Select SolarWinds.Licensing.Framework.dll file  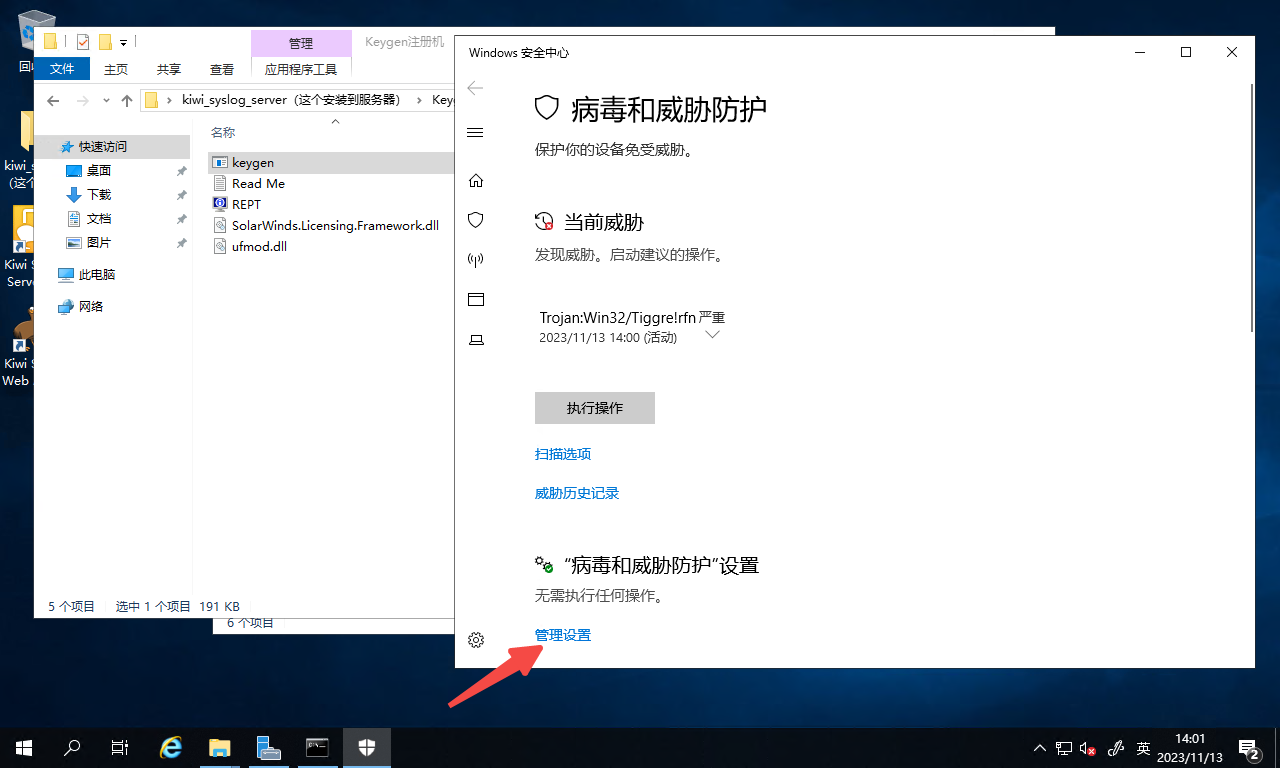tap(335, 225)
